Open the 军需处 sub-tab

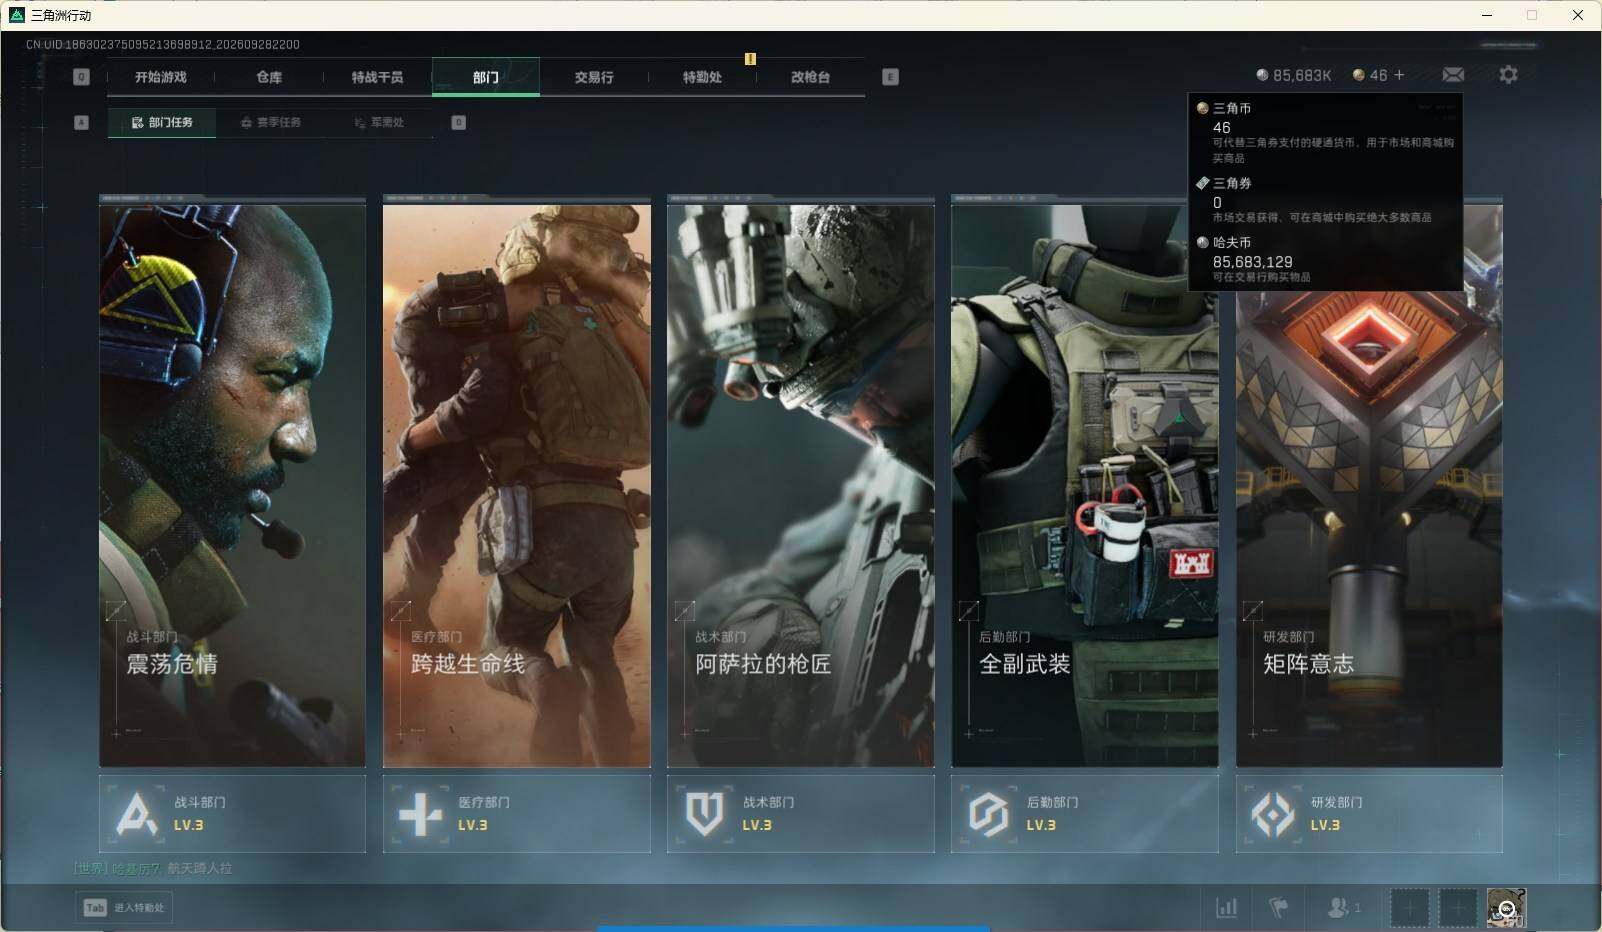(379, 122)
